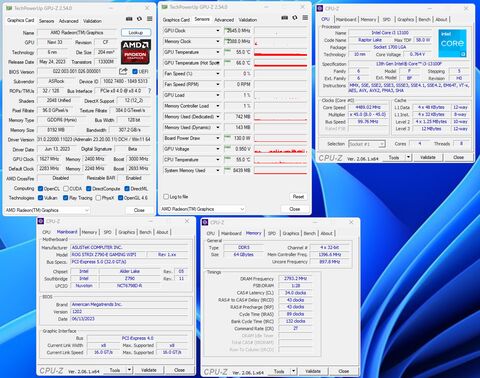The width and height of the screenshot is (480, 378).
Task: Toggle the CUDA checkbox
Action: tap(66, 189)
